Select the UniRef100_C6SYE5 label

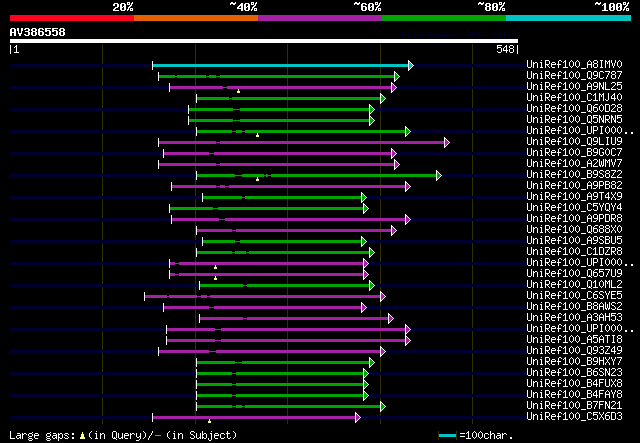point(574,296)
